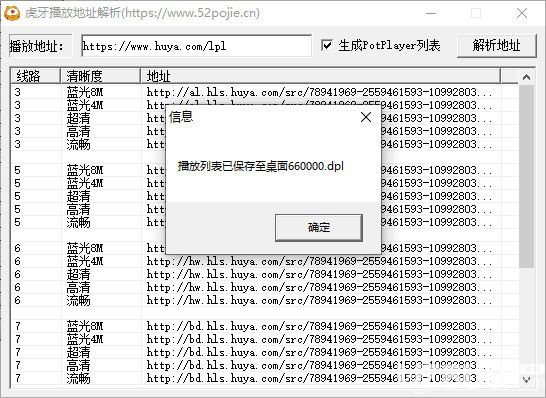Select 流畅 in the line 5 group
The image size is (546, 398).
tap(78, 223)
